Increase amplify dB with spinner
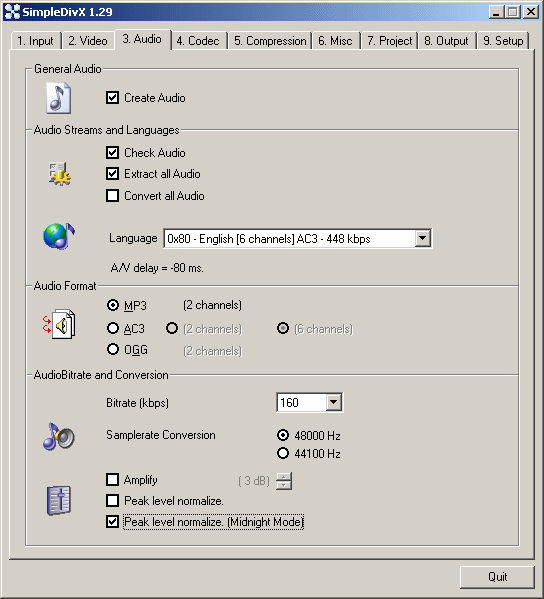This screenshot has height=599, width=544. 284,477
